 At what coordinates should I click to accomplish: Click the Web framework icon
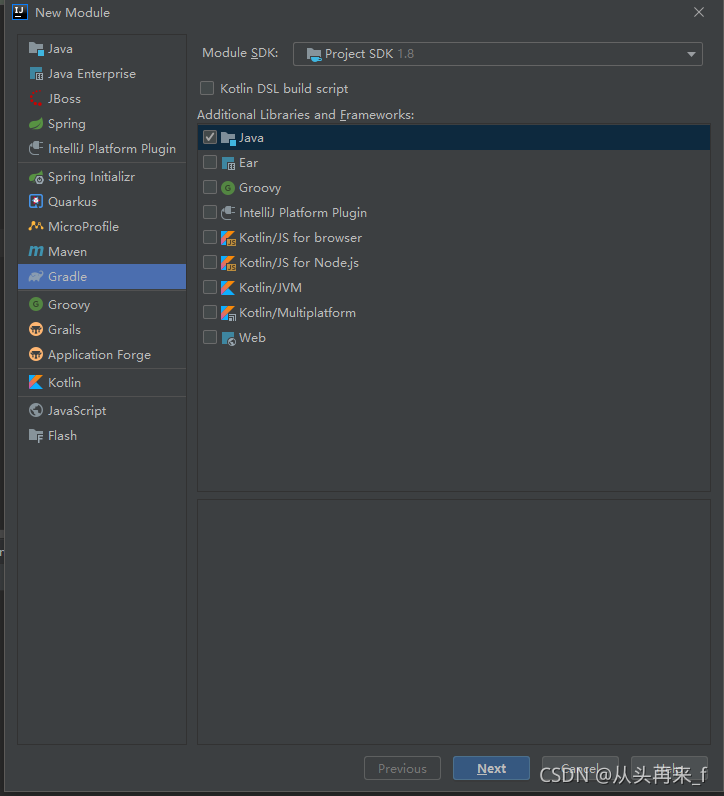(x=228, y=338)
